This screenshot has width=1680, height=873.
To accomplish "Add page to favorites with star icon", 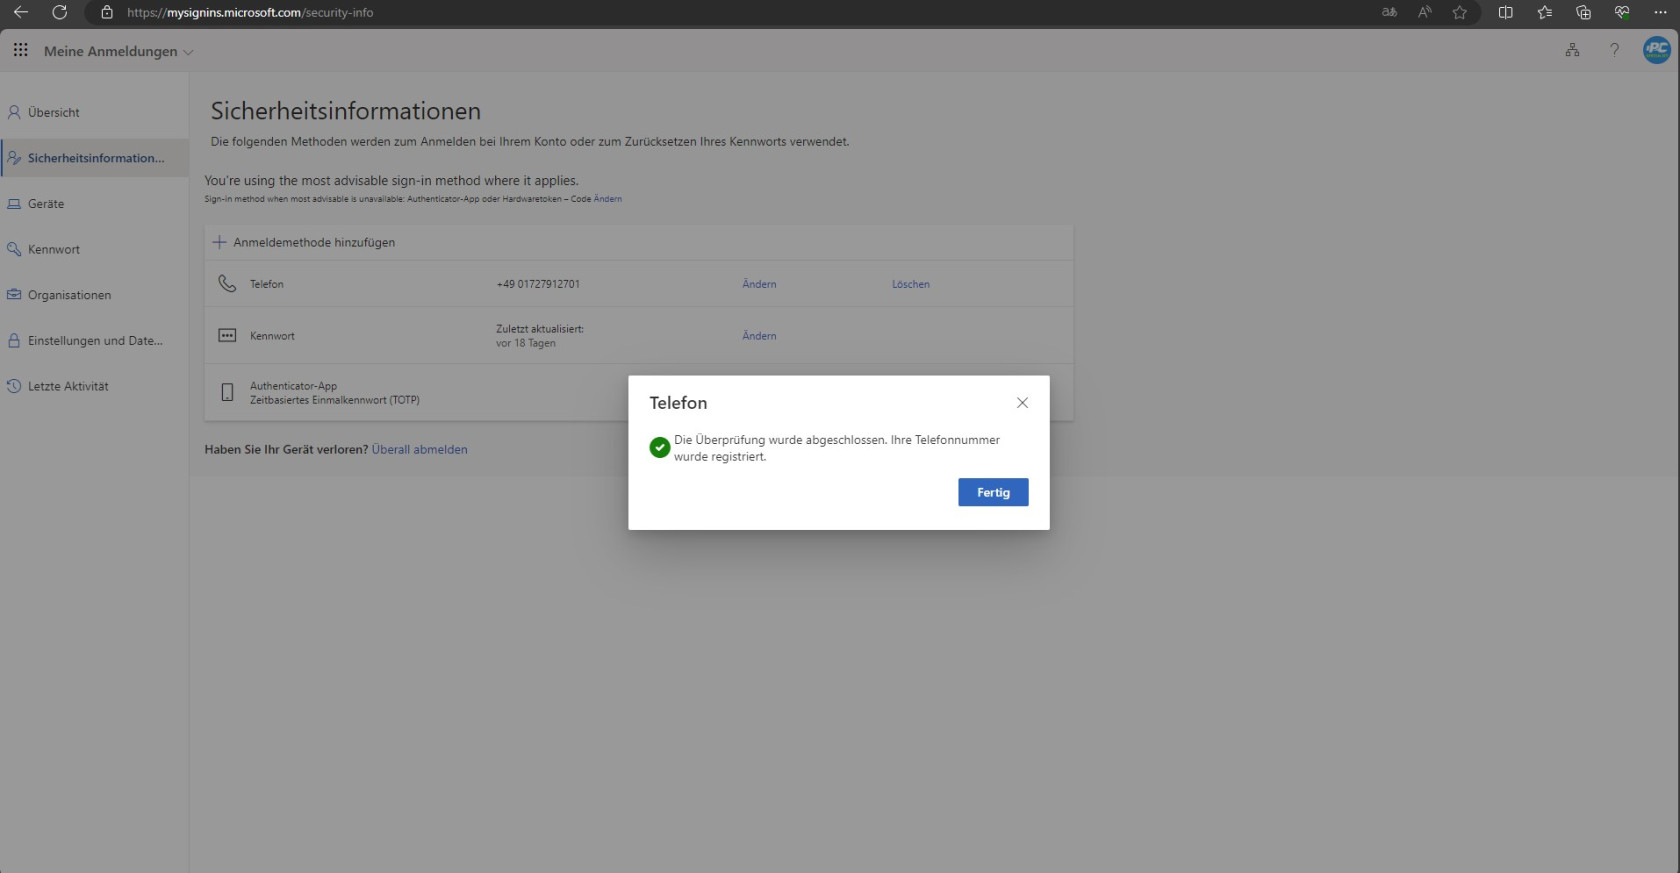I will [1460, 13].
